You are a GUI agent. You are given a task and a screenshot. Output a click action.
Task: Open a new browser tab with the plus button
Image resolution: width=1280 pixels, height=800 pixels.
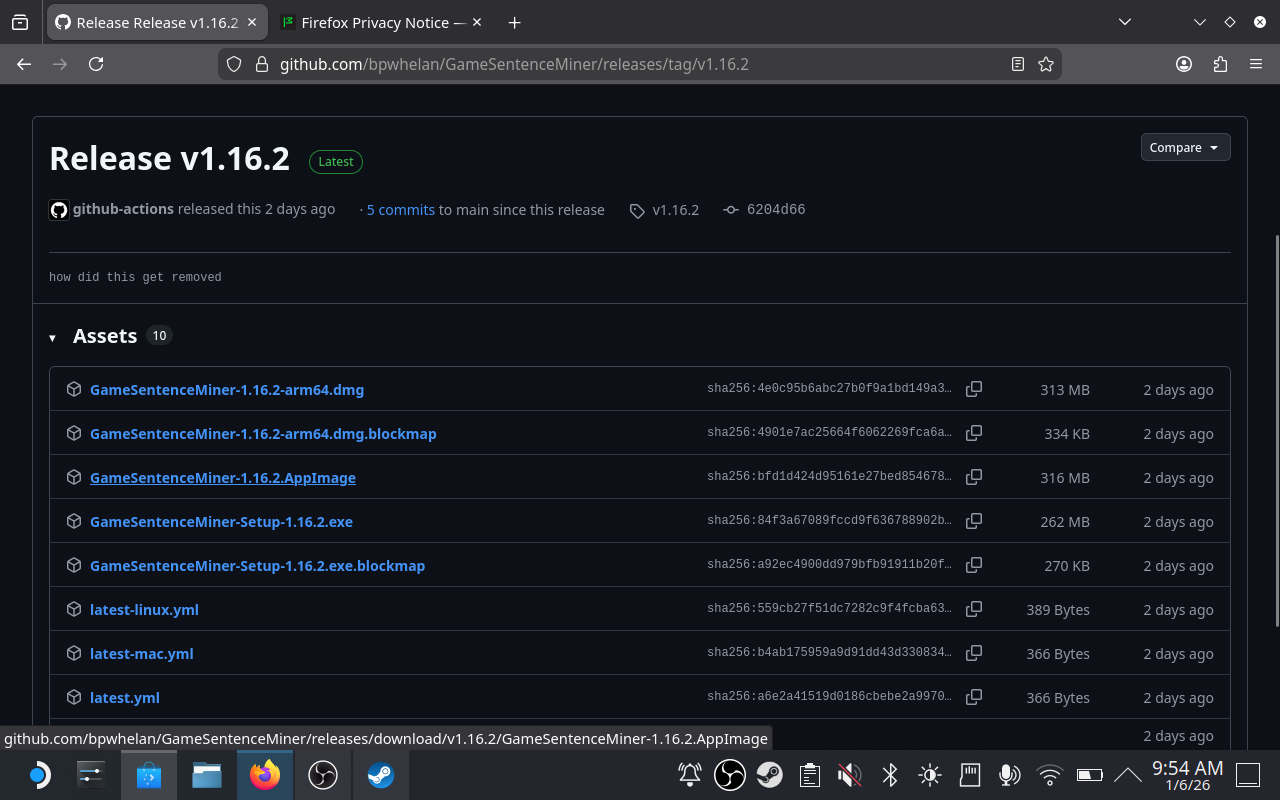514,22
